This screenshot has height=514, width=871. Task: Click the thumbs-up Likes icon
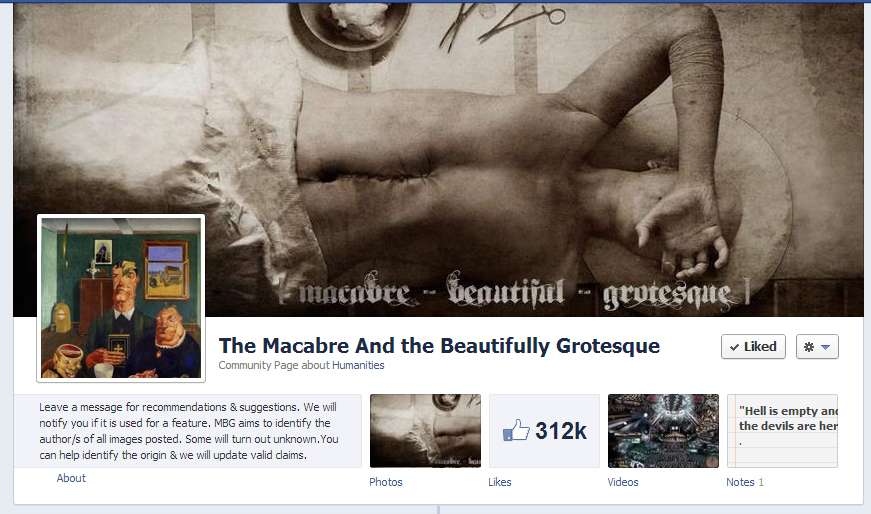pos(516,431)
